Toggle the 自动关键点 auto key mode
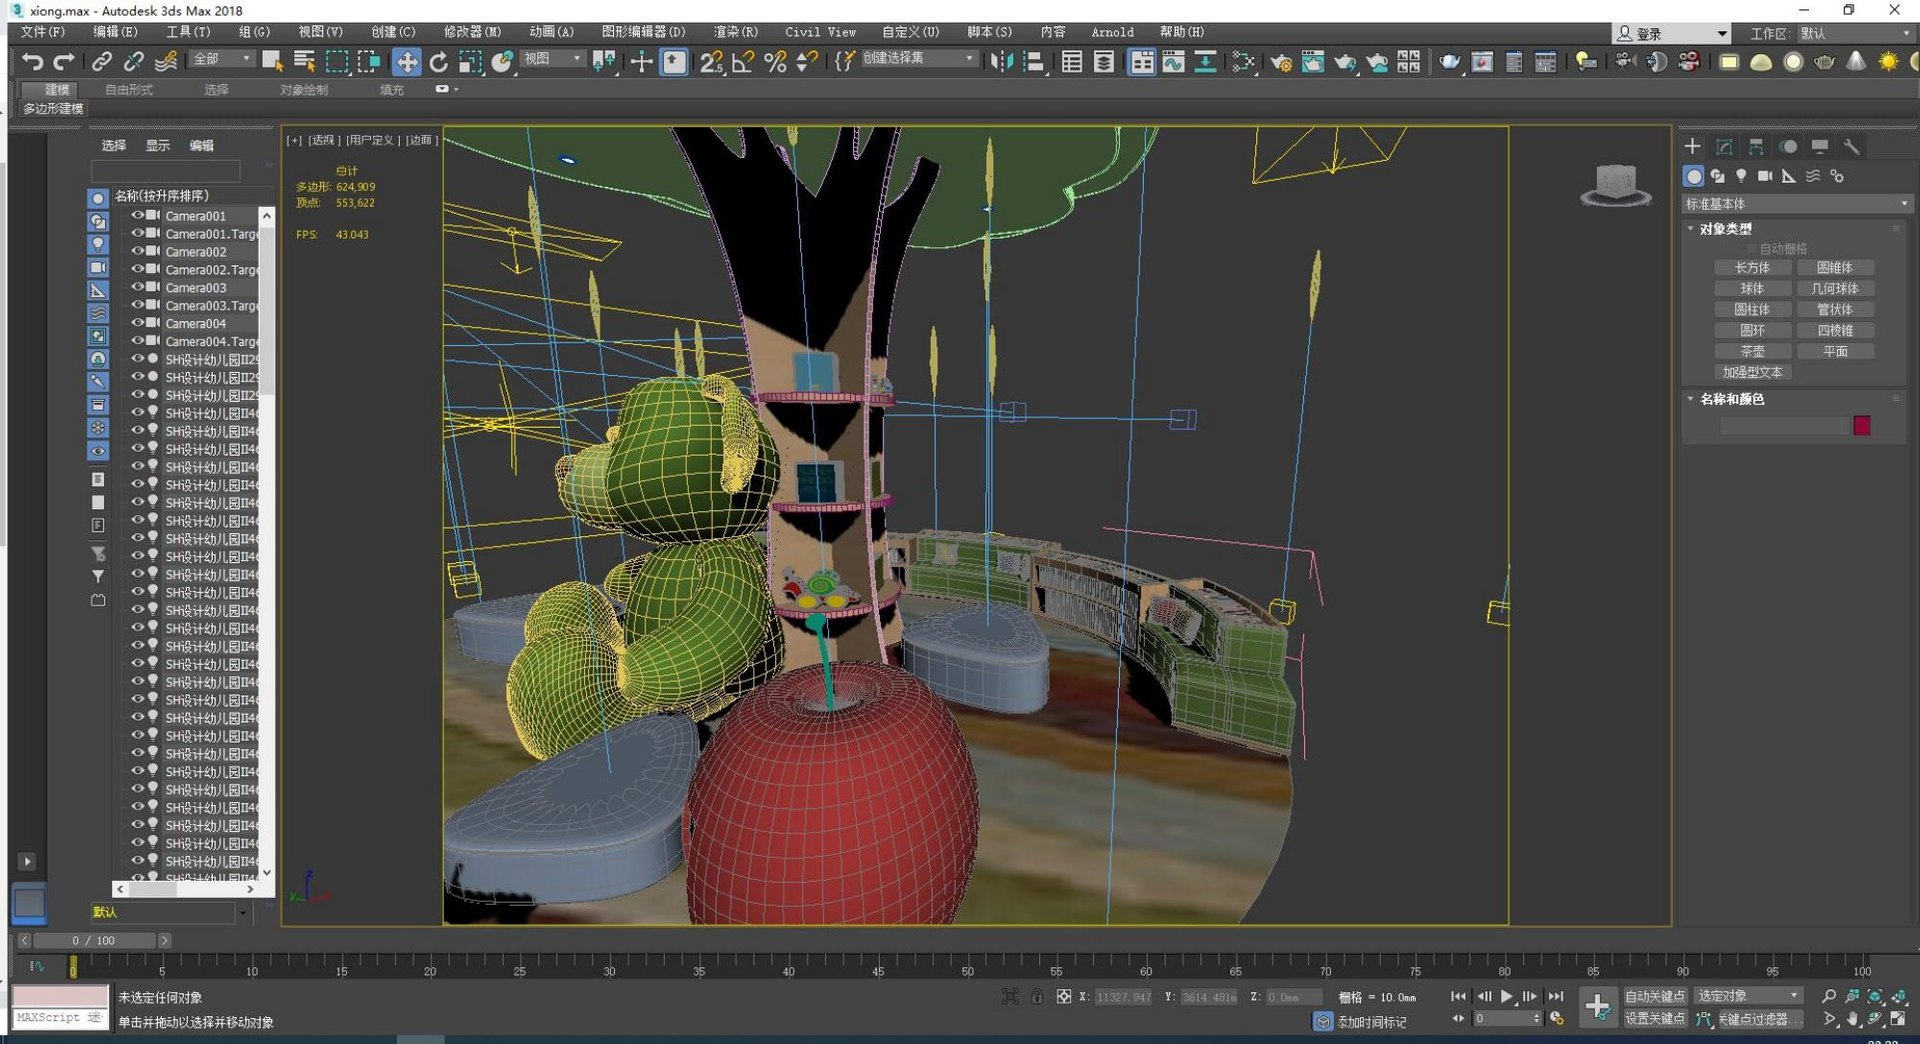 pos(1654,996)
